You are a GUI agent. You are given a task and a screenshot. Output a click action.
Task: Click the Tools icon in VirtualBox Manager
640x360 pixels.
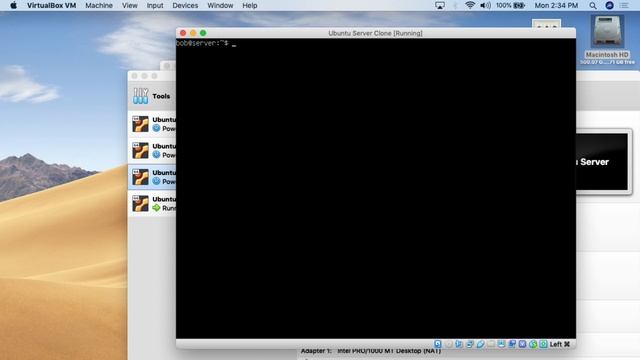tap(140, 96)
